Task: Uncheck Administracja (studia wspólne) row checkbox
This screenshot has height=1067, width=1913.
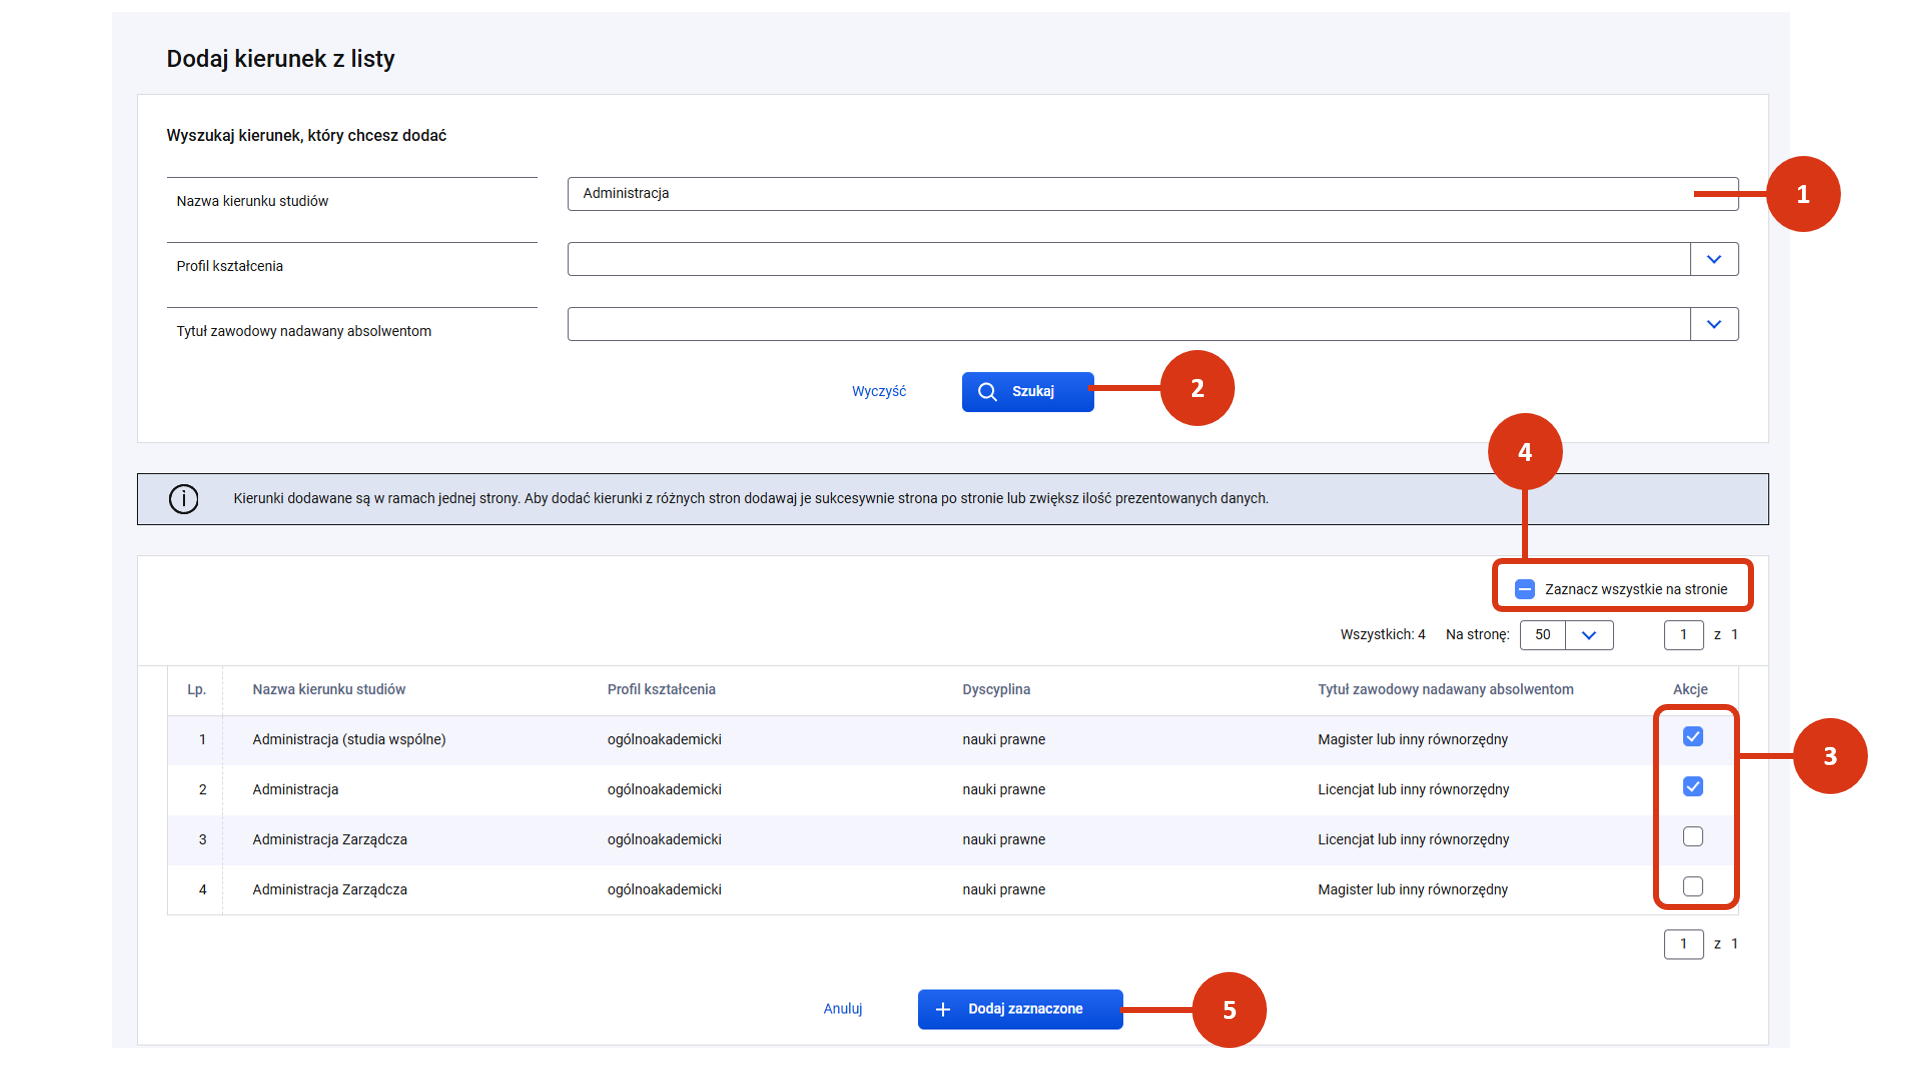Action: click(1693, 737)
